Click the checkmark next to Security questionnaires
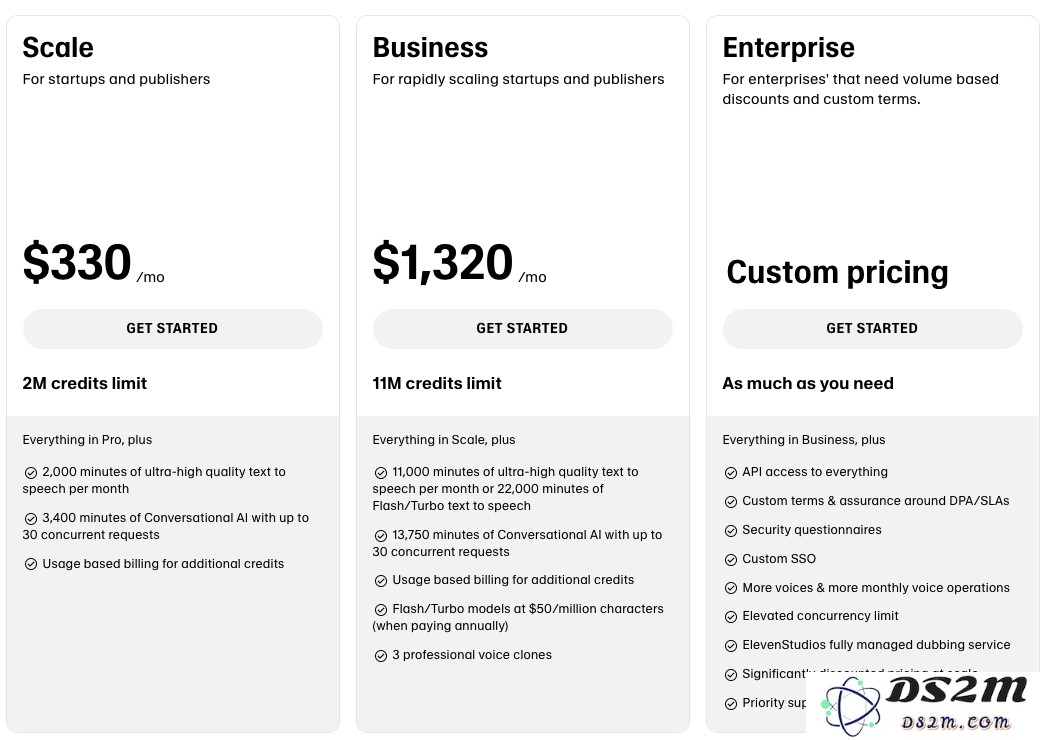 [730, 531]
